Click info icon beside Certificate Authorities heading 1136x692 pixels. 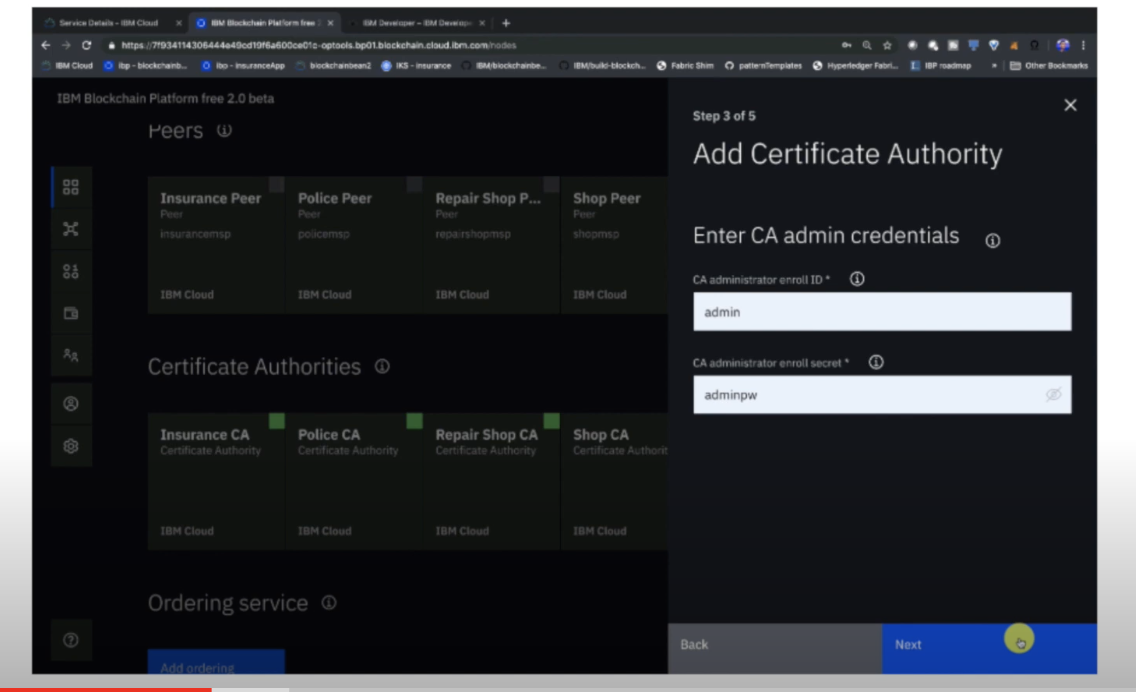click(382, 367)
